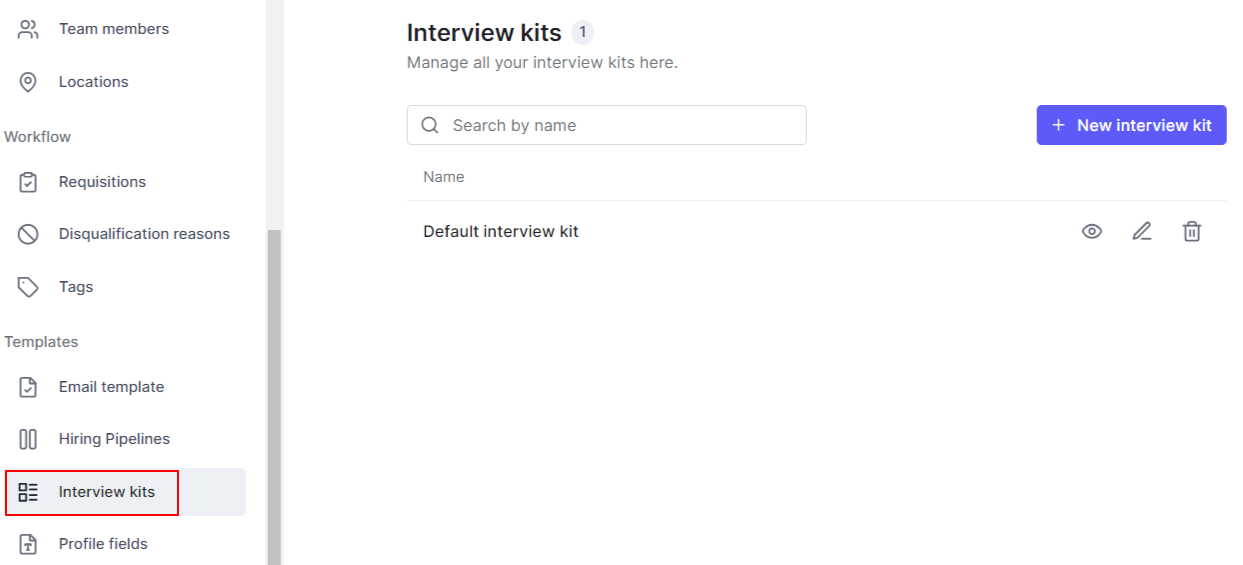
Task: Preview Default interview kit with the eye icon
Action: [1092, 232]
